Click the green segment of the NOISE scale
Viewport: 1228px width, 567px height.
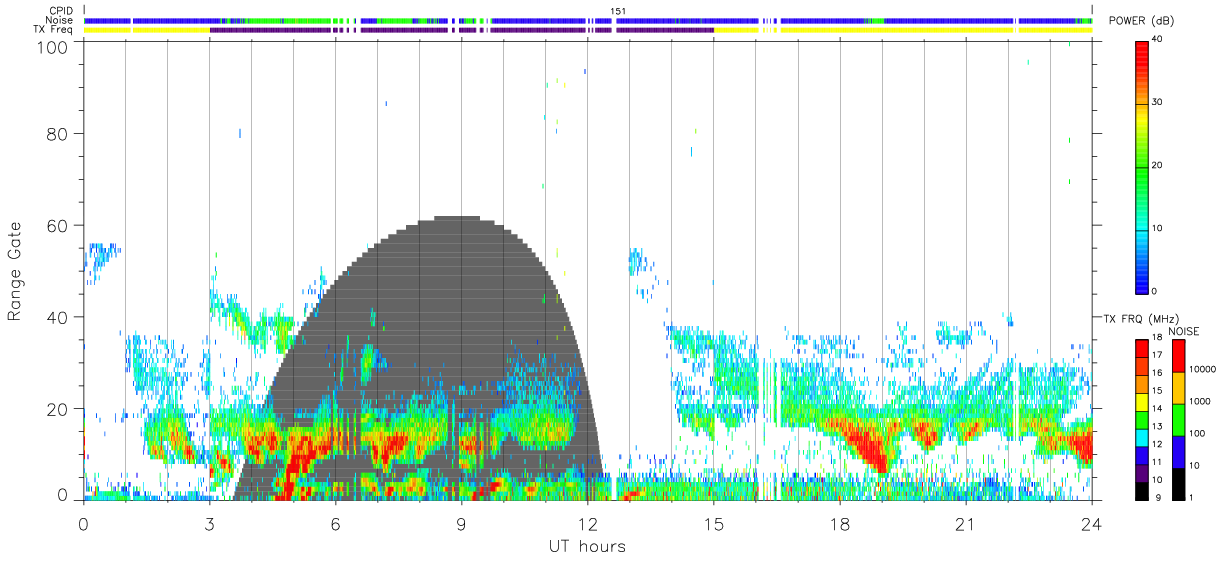[1177, 419]
